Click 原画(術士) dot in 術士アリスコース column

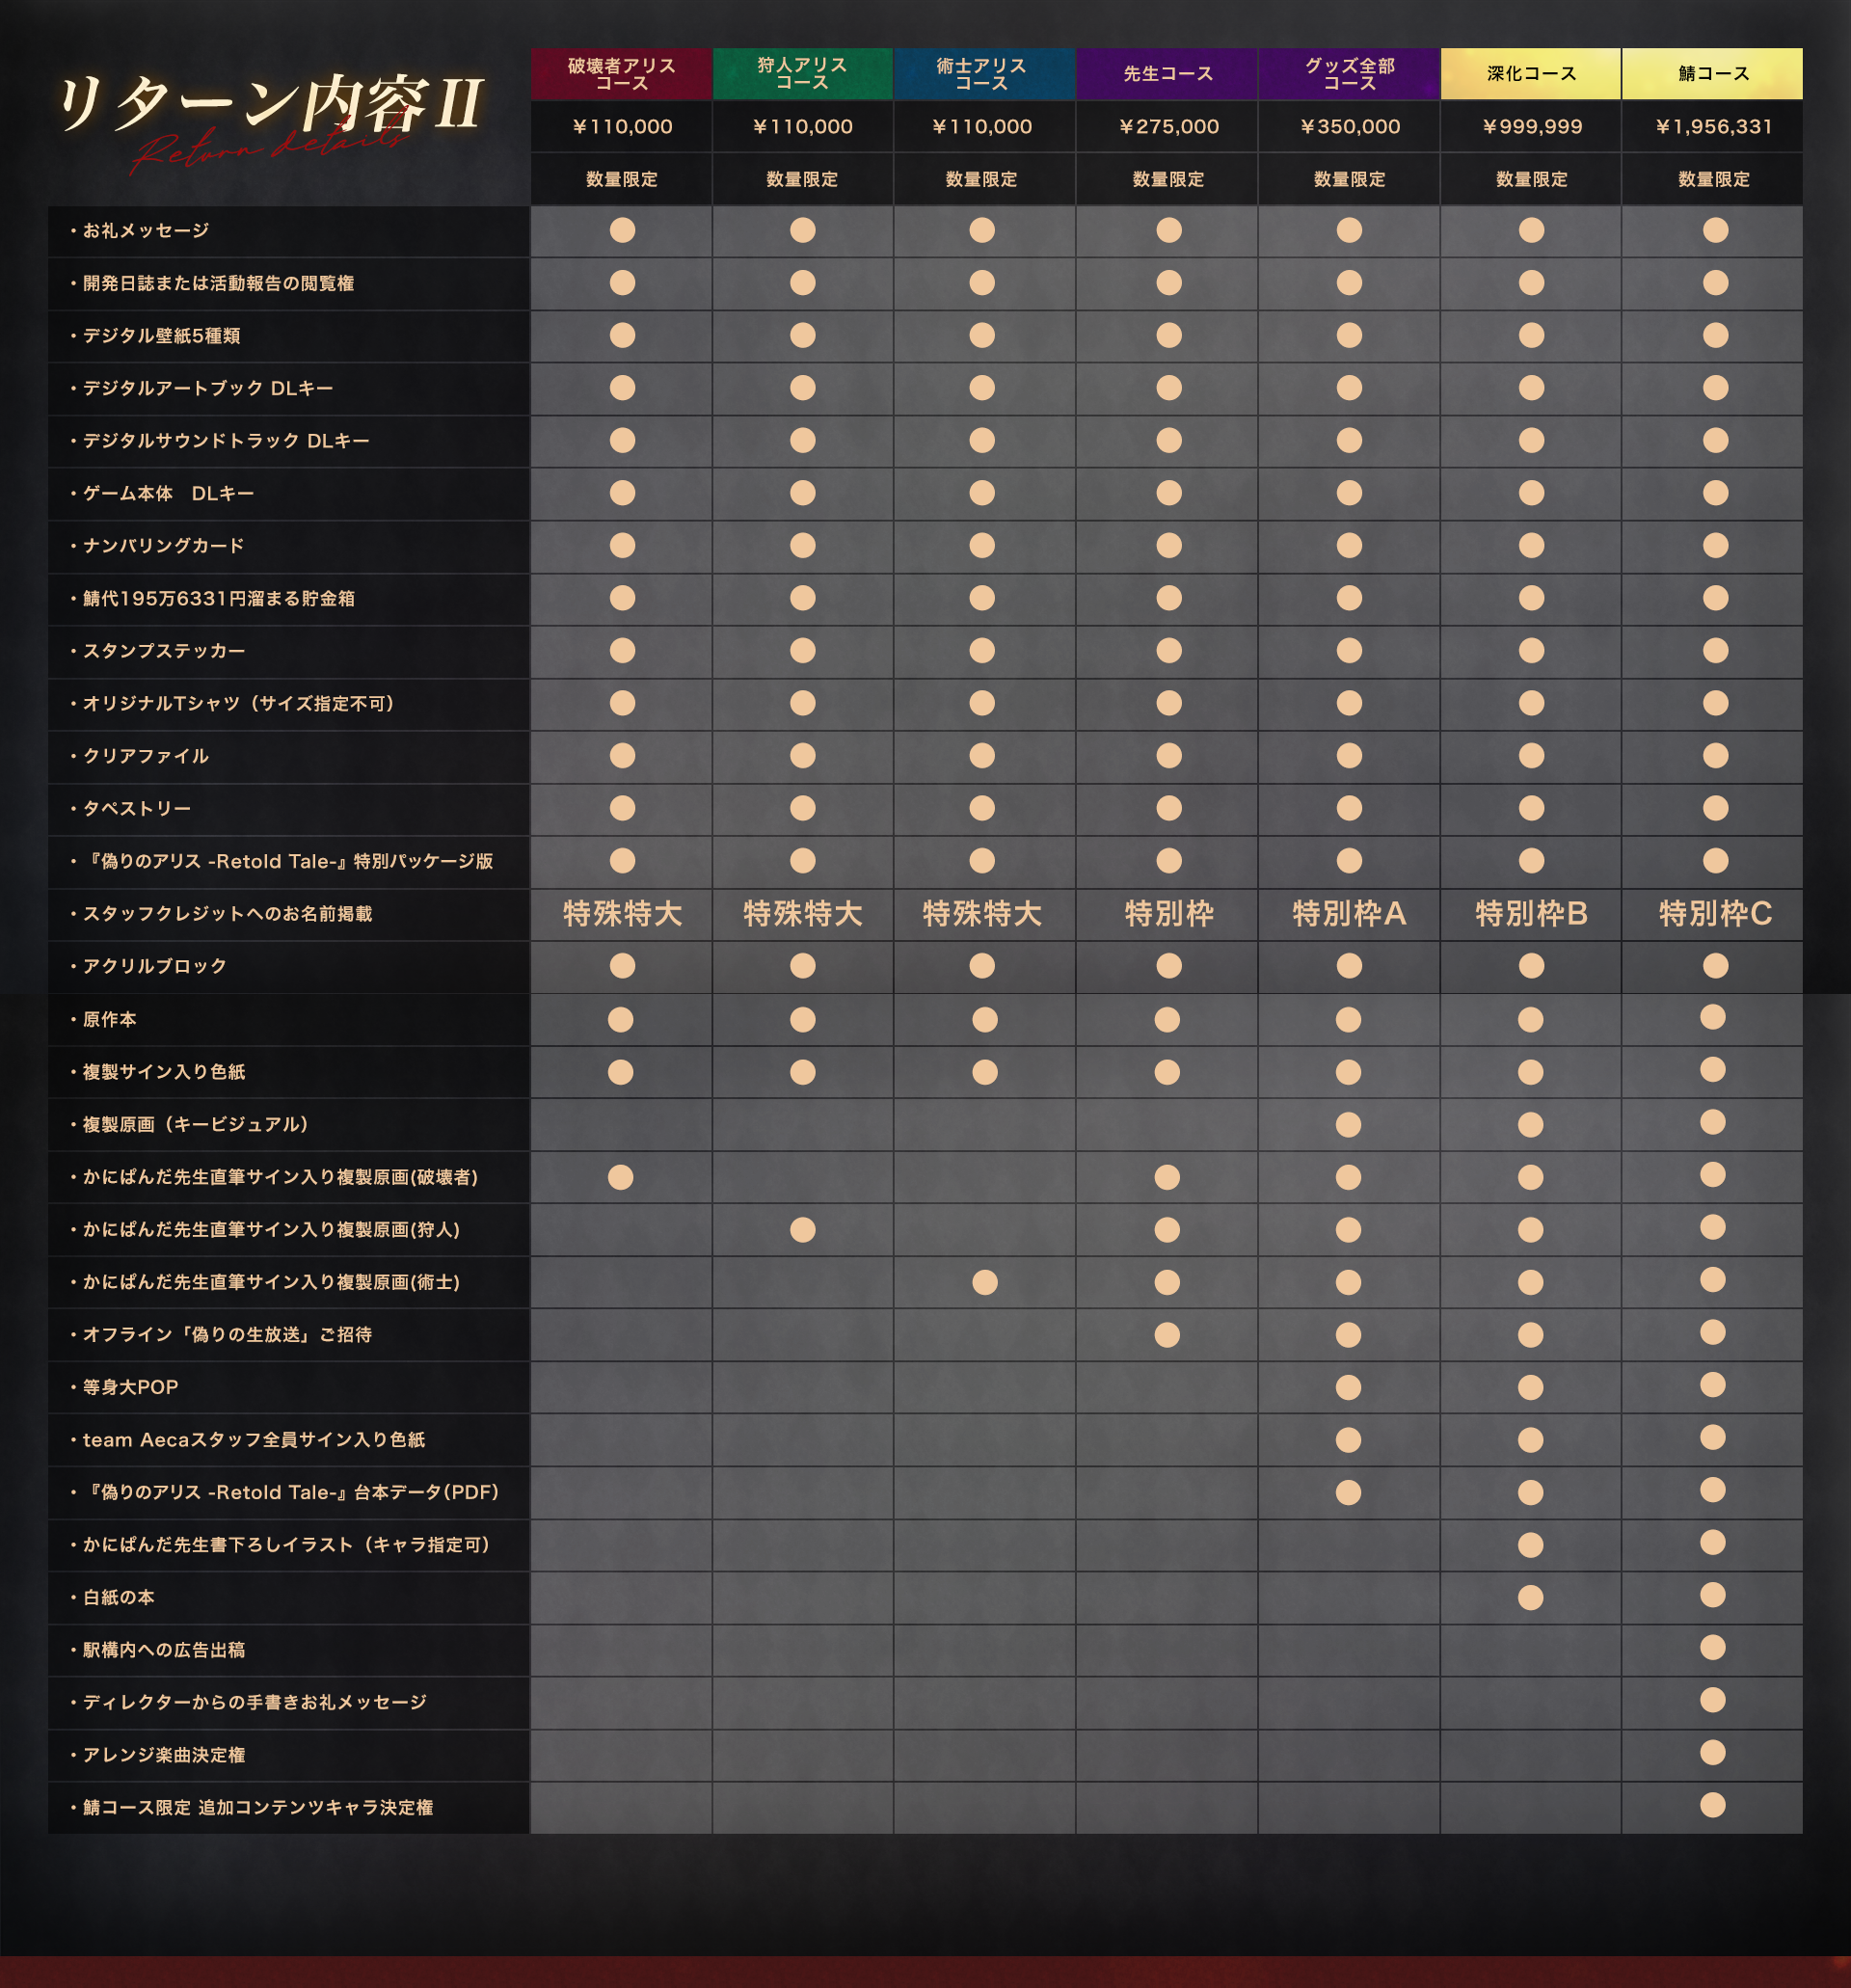tap(984, 1282)
